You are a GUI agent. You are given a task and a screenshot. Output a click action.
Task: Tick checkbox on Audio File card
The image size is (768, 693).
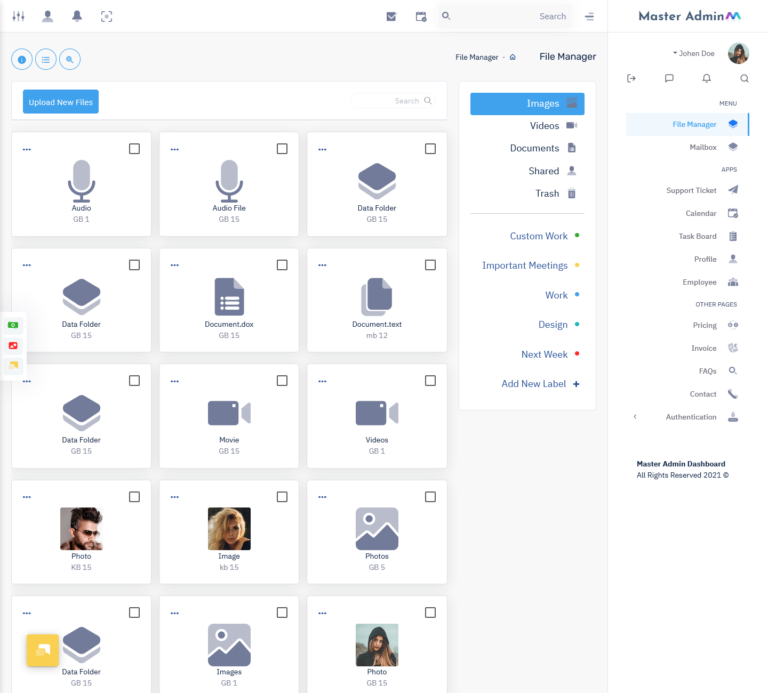pos(282,148)
